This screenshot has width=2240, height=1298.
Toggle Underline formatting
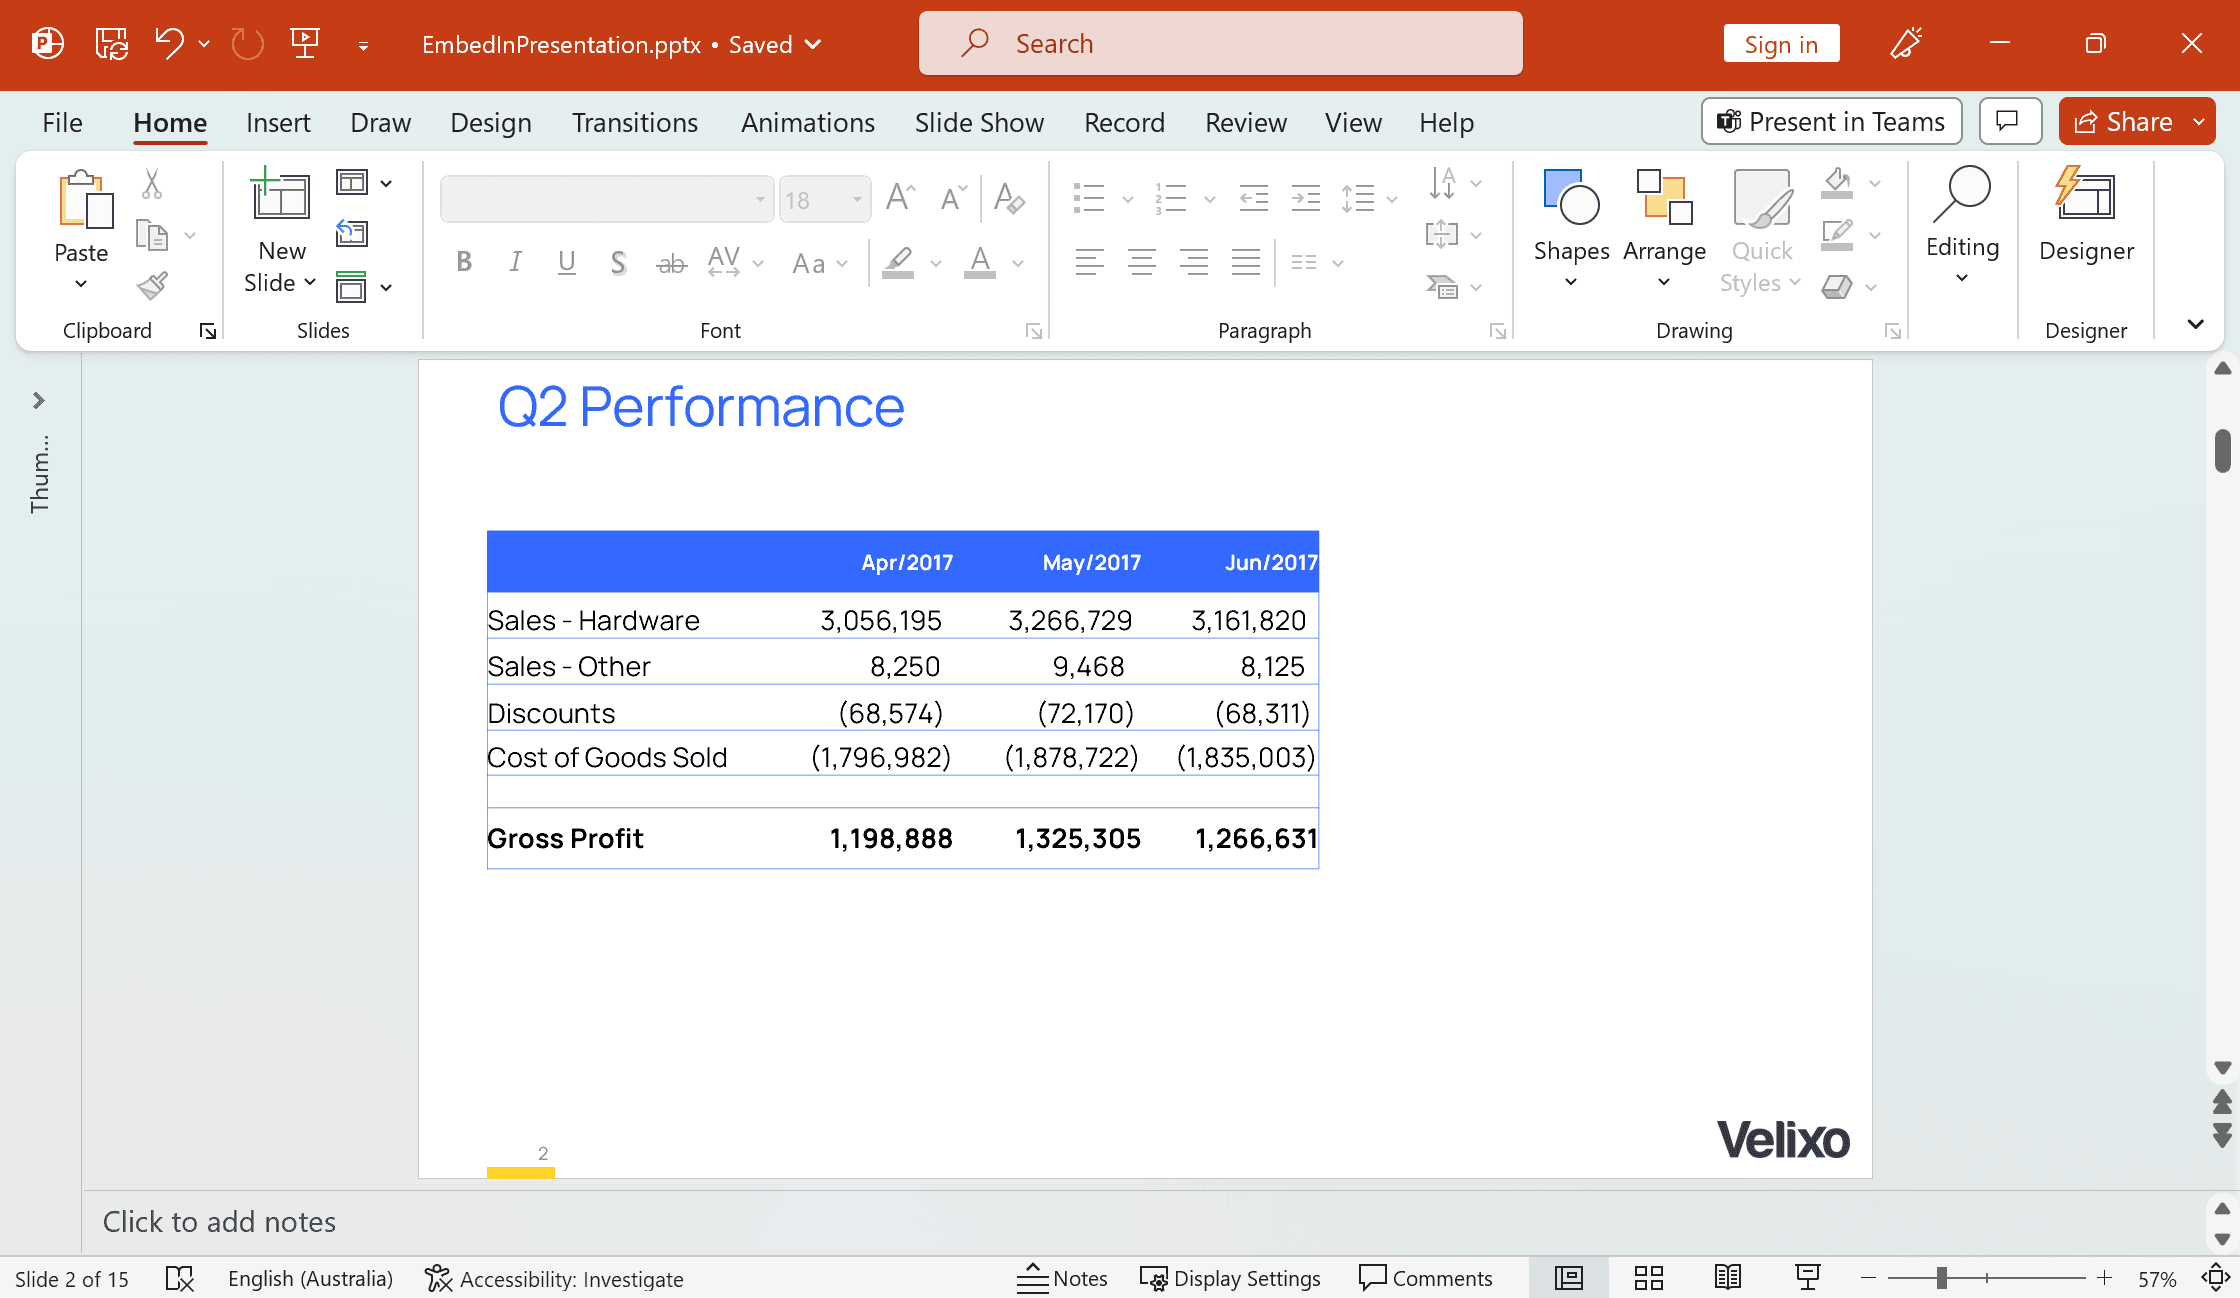click(x=567, y=262)
